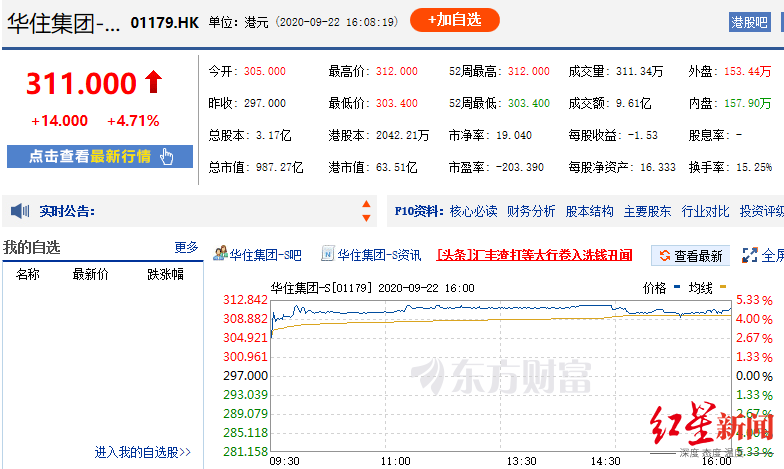Click the 跌涨幅 column header
This screenshot has width=784, height=469.
coord(166,274)
